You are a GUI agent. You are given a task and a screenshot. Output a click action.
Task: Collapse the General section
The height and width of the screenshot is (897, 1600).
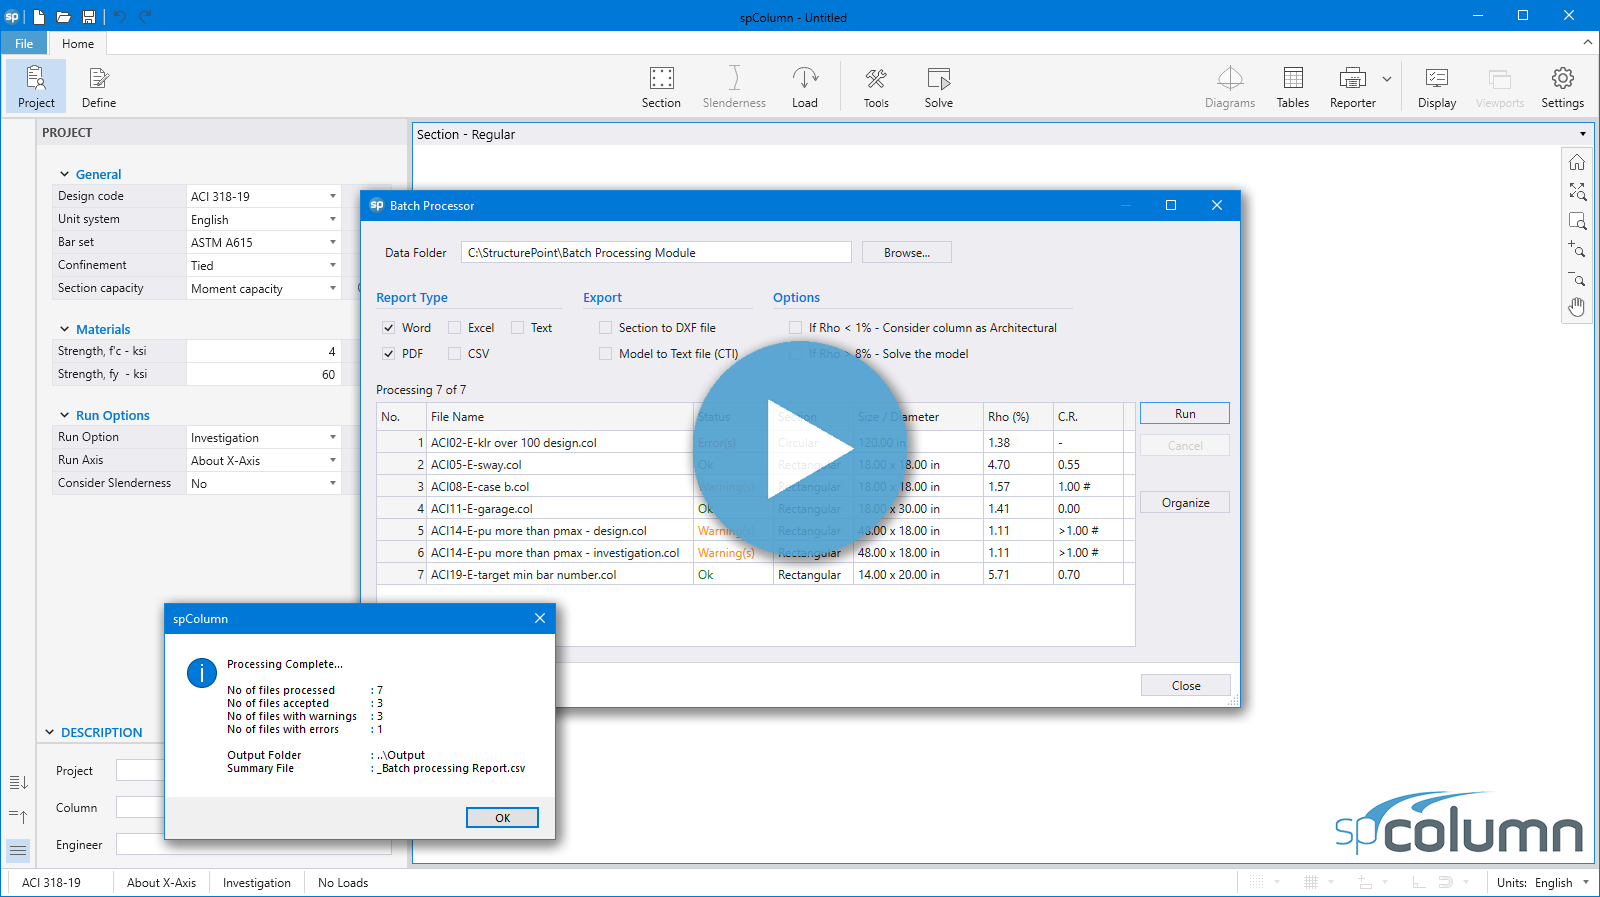pos(65,174)
